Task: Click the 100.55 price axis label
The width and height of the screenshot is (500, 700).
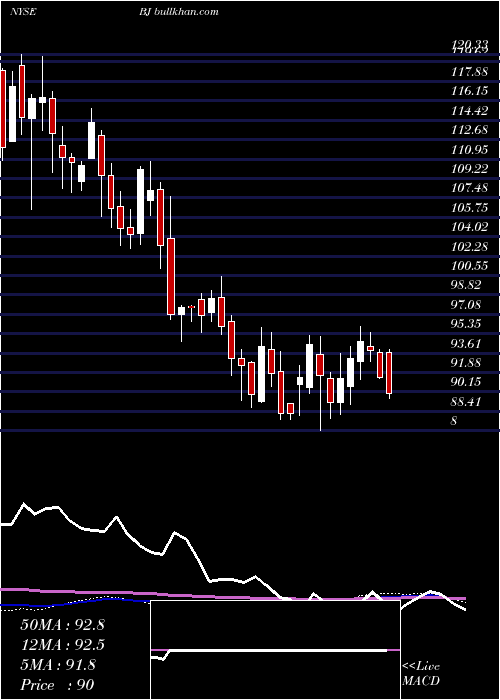Action: pos(469,267)
